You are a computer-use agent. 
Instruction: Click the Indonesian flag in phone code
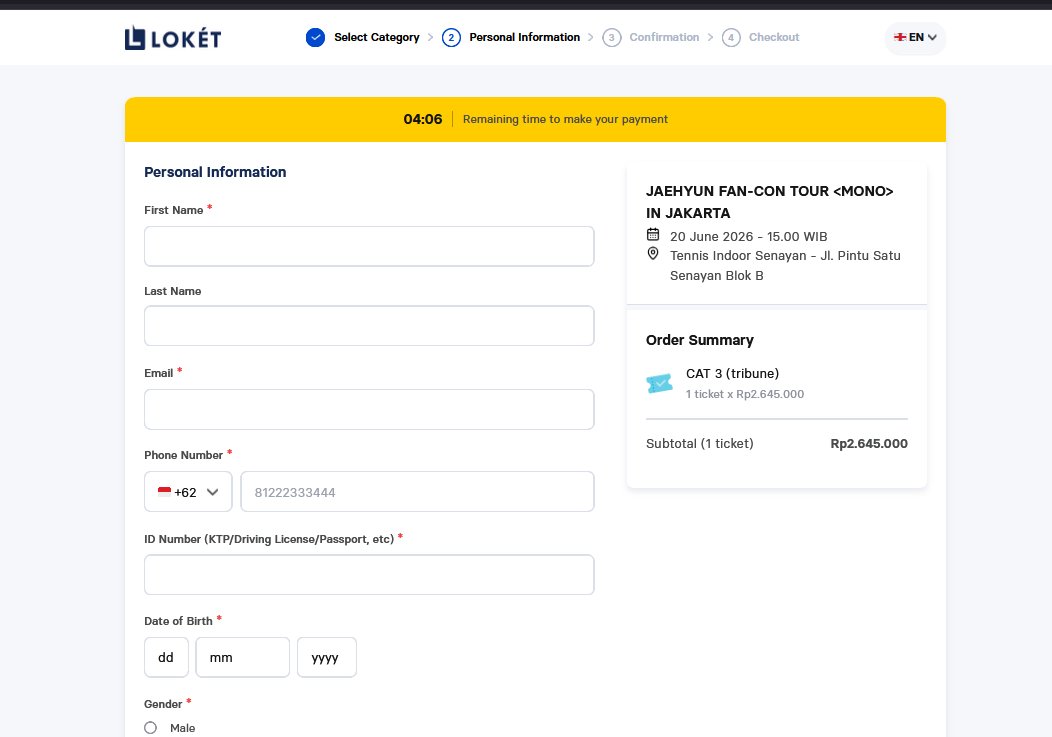tap(164, 491)
